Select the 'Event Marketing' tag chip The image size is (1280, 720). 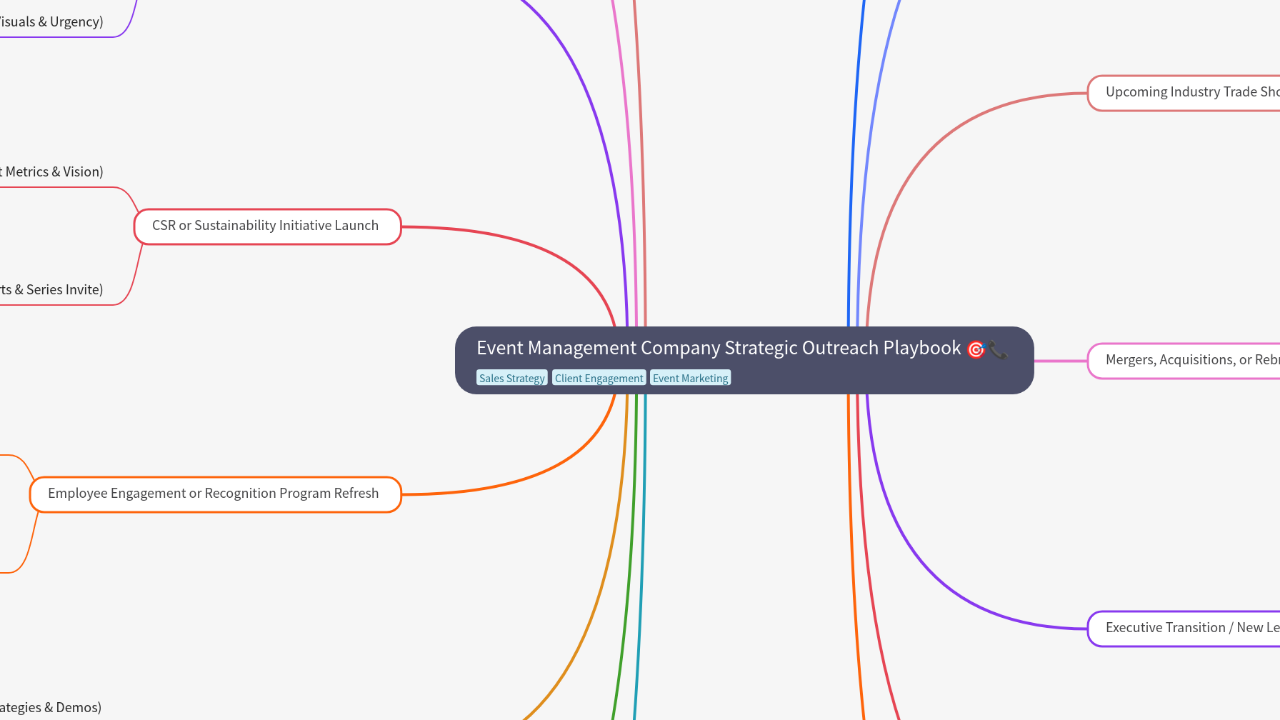[x=690, y=378]
